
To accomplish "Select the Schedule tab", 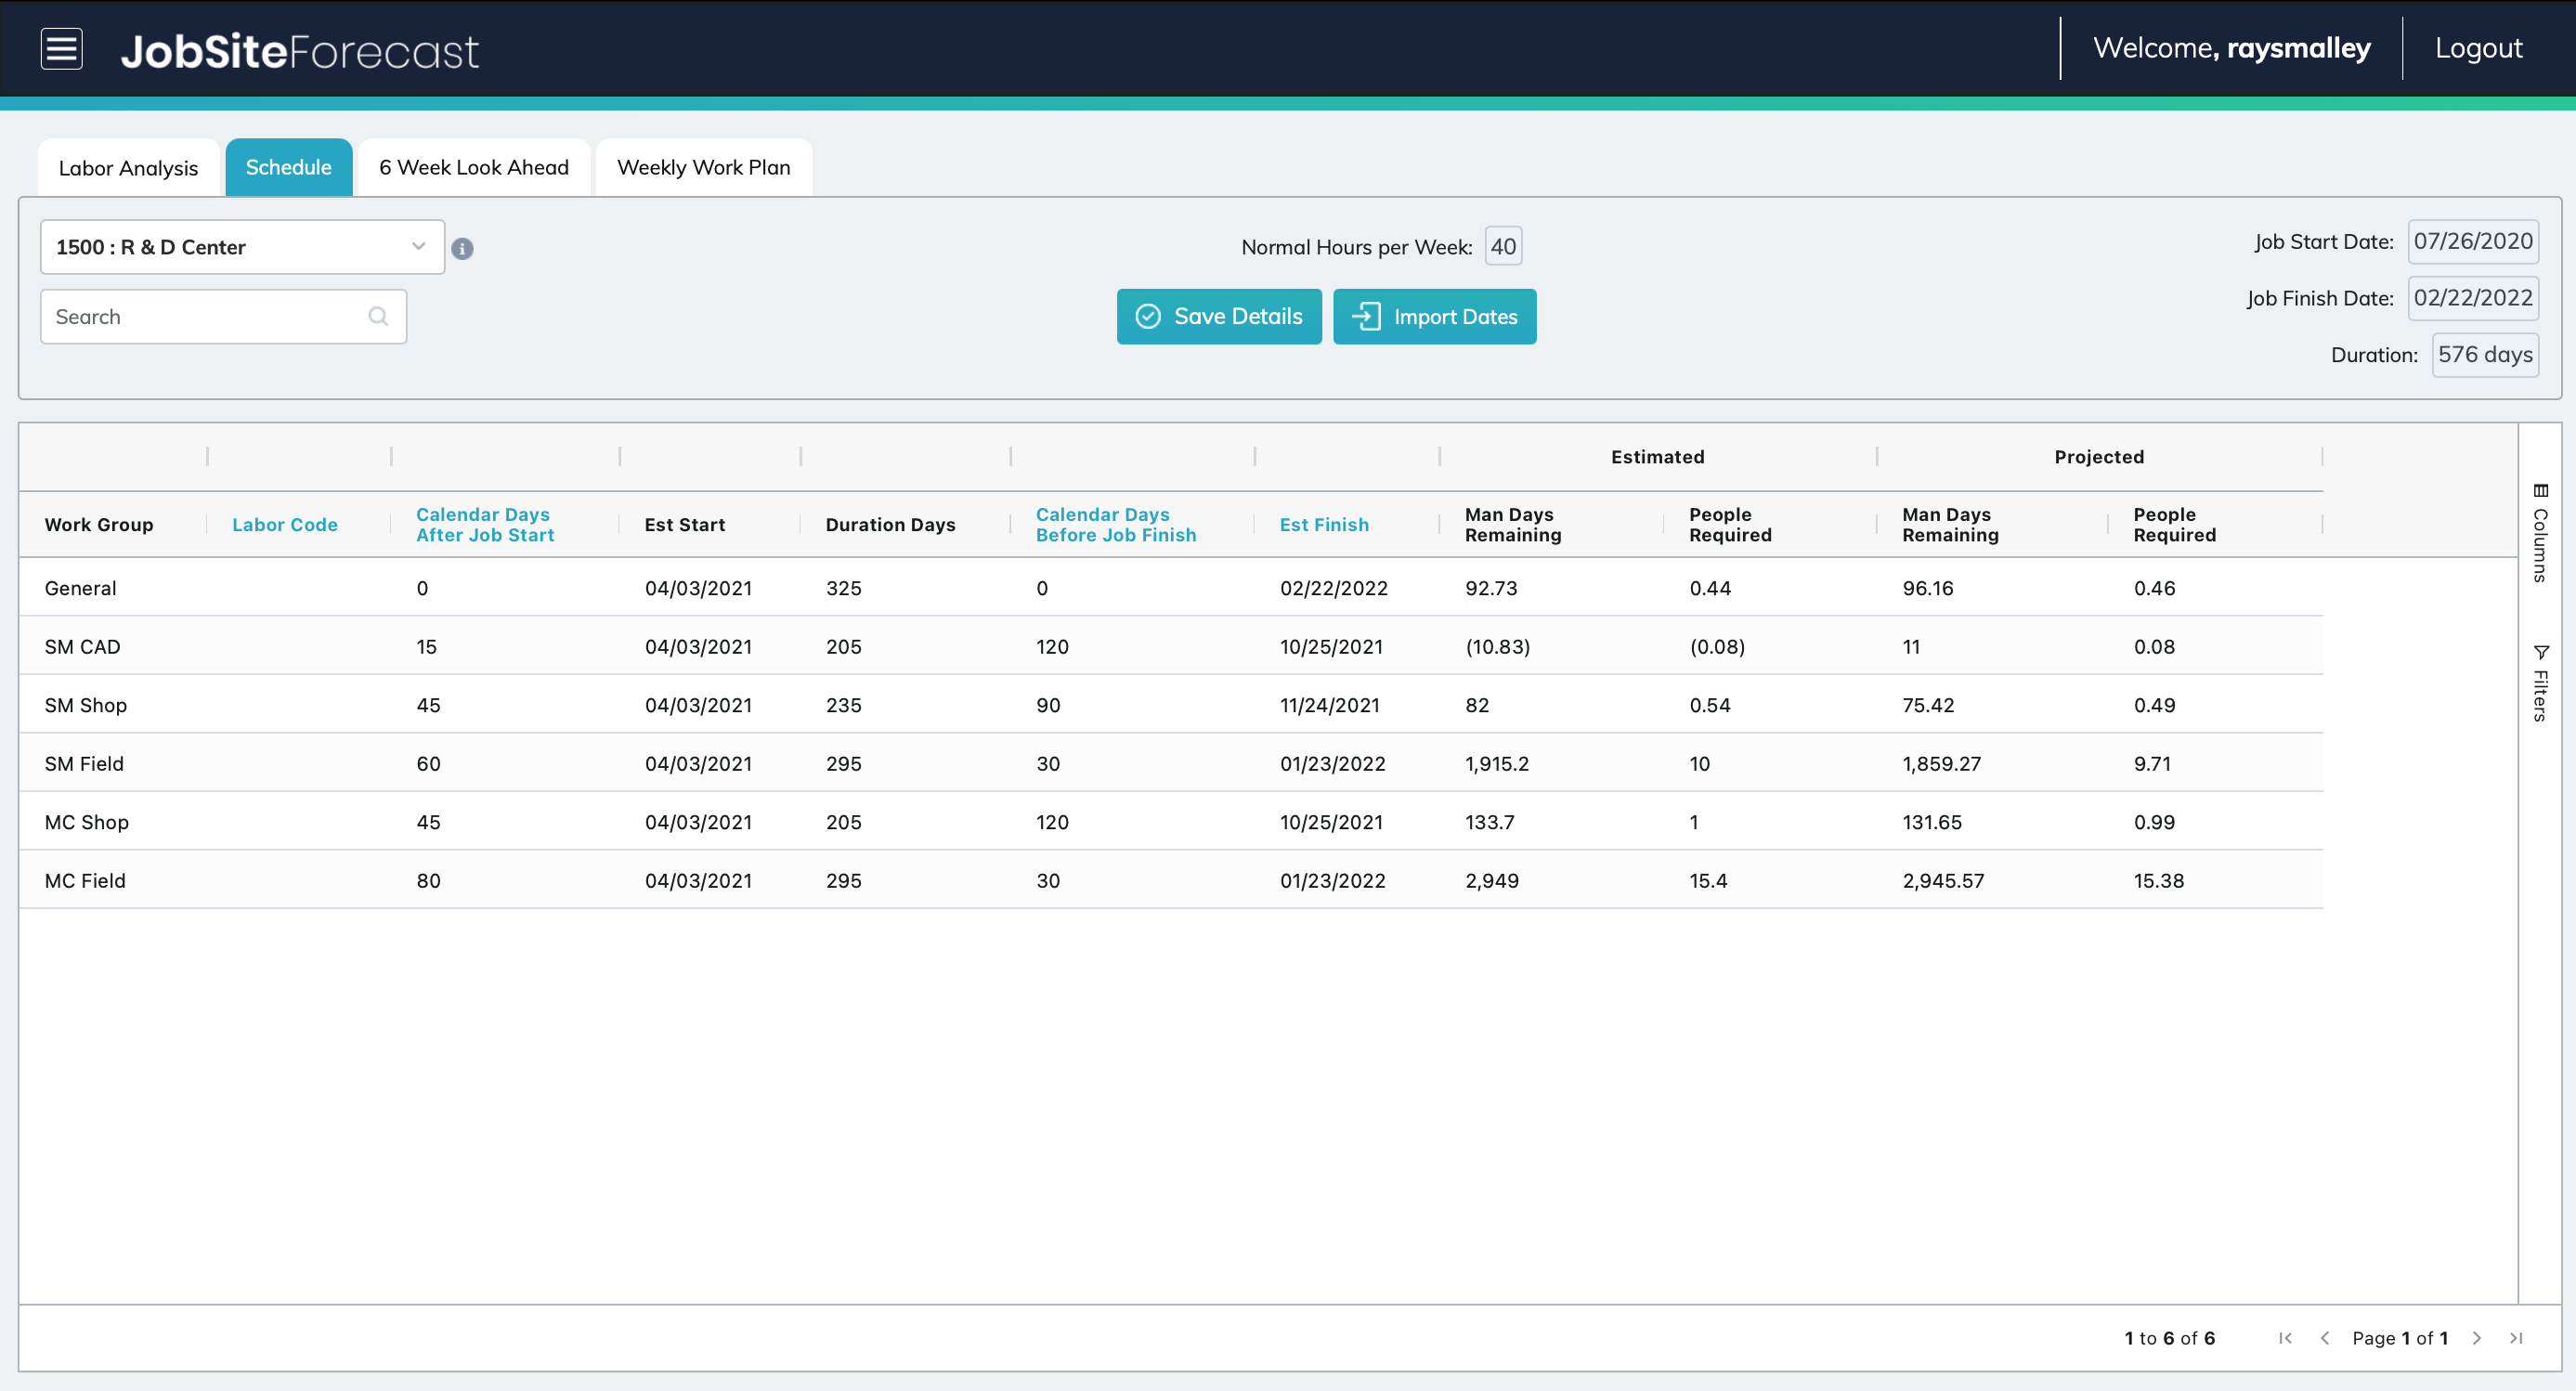I will [x=288, y=167].
